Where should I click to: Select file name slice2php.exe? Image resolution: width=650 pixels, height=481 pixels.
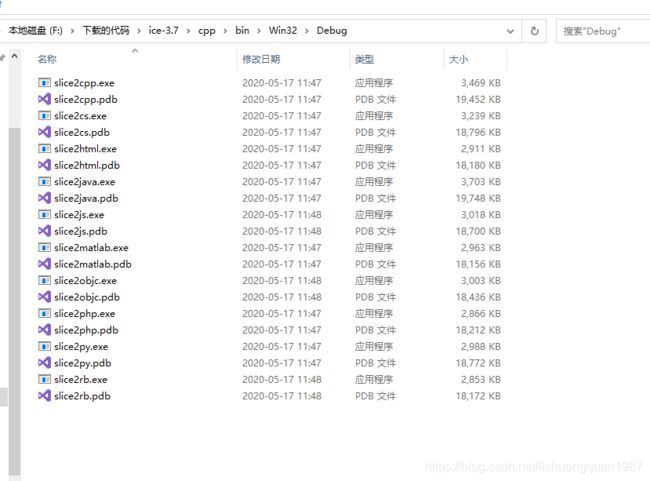coord(85,314)
